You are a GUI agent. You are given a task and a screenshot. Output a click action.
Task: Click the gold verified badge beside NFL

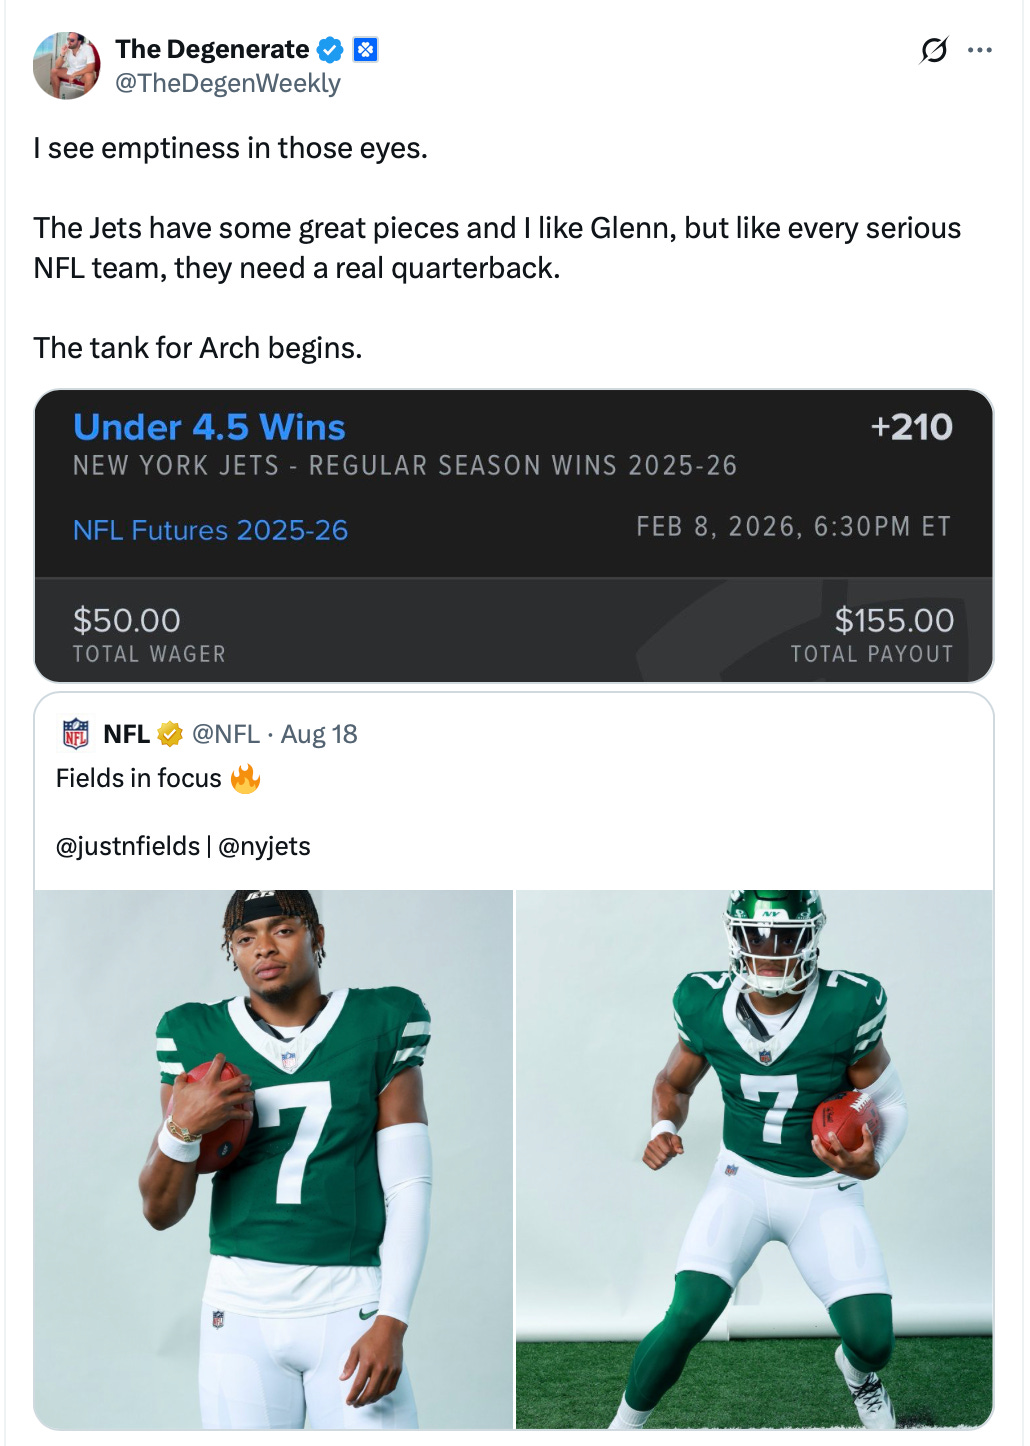coord(170,734)
